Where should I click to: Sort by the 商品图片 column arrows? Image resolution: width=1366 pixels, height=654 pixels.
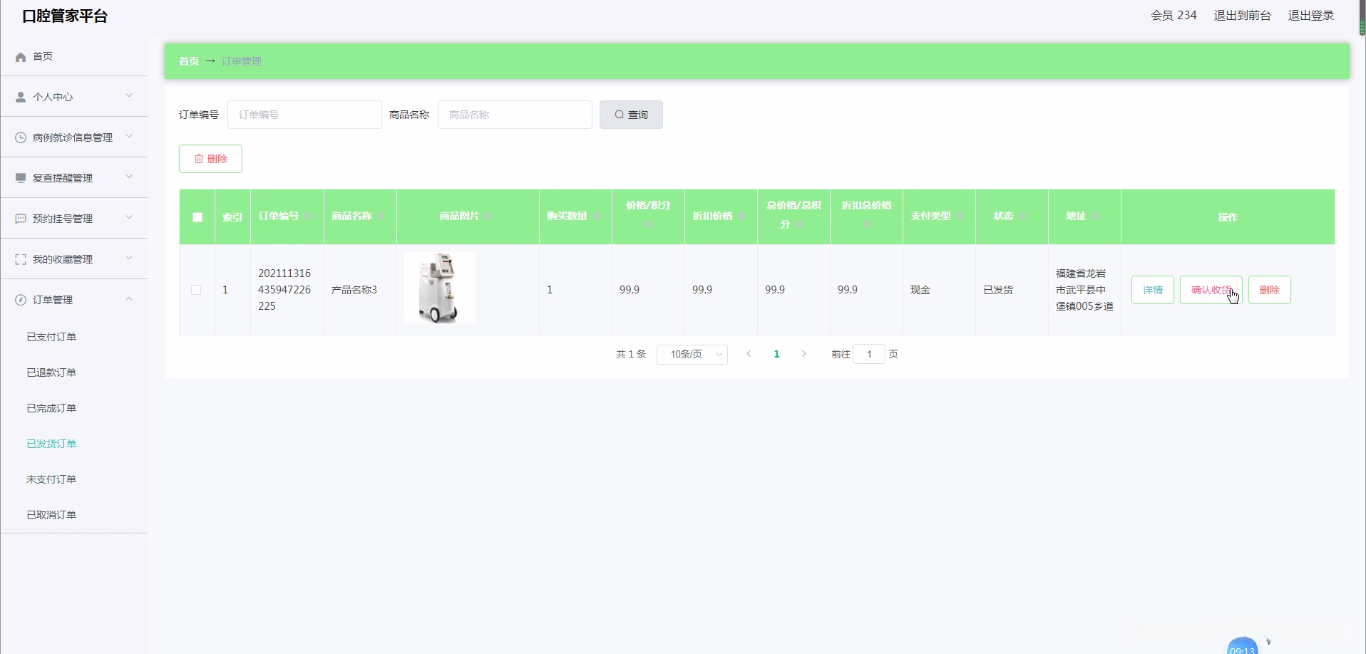pyautogui.click(x=488, y=217)
